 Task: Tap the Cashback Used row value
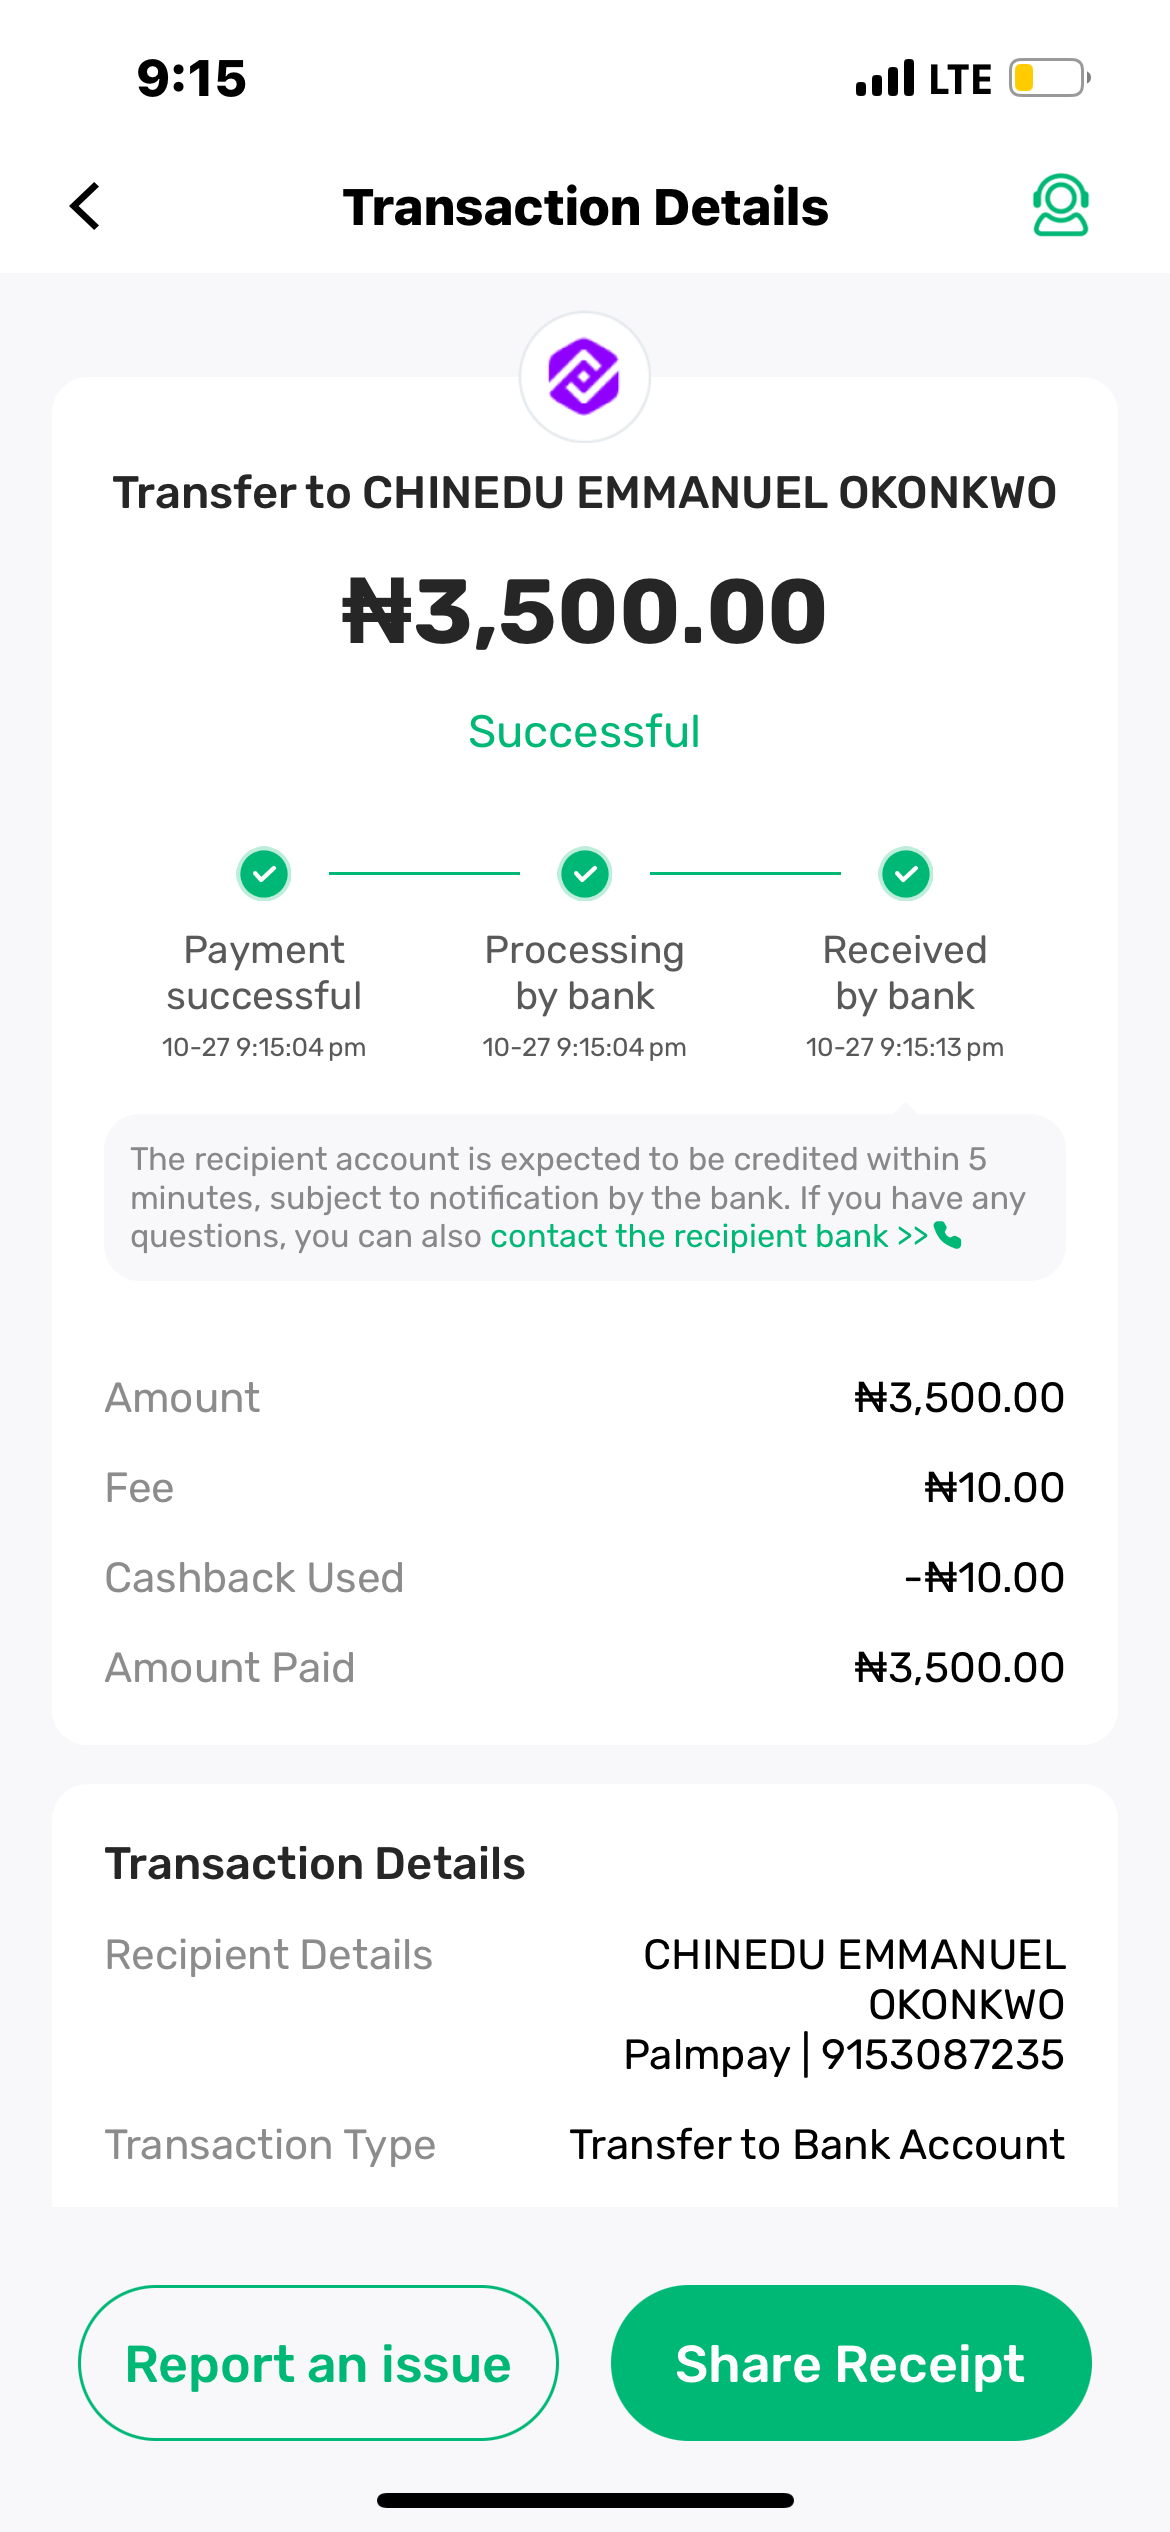(984, 1578)
